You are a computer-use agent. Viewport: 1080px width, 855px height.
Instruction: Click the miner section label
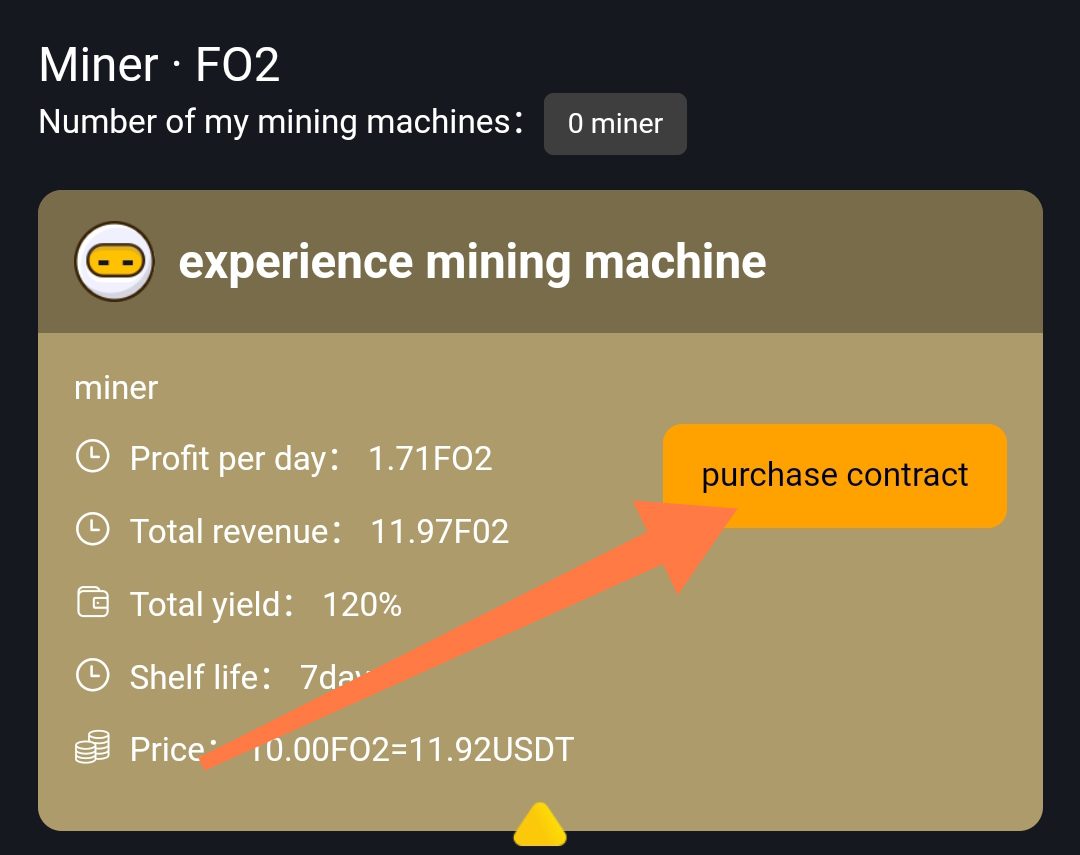tap(116, 388)
